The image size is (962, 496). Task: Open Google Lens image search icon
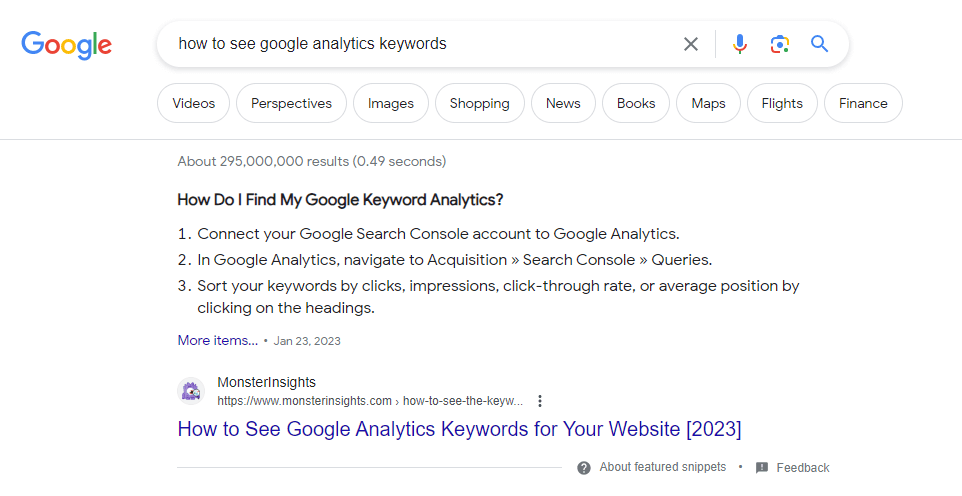pyautogui.click(x=780, y=44)
